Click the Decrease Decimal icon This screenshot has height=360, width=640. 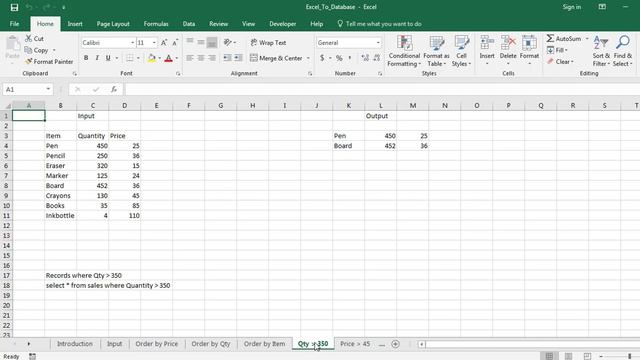pyautogui.click(x=377, y=58)
